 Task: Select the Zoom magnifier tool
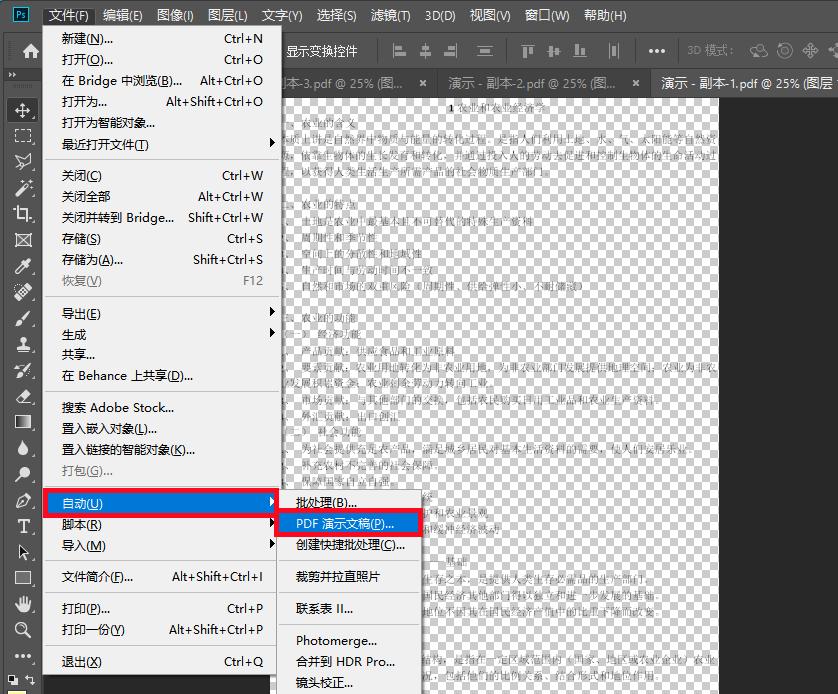click(22, 630)
